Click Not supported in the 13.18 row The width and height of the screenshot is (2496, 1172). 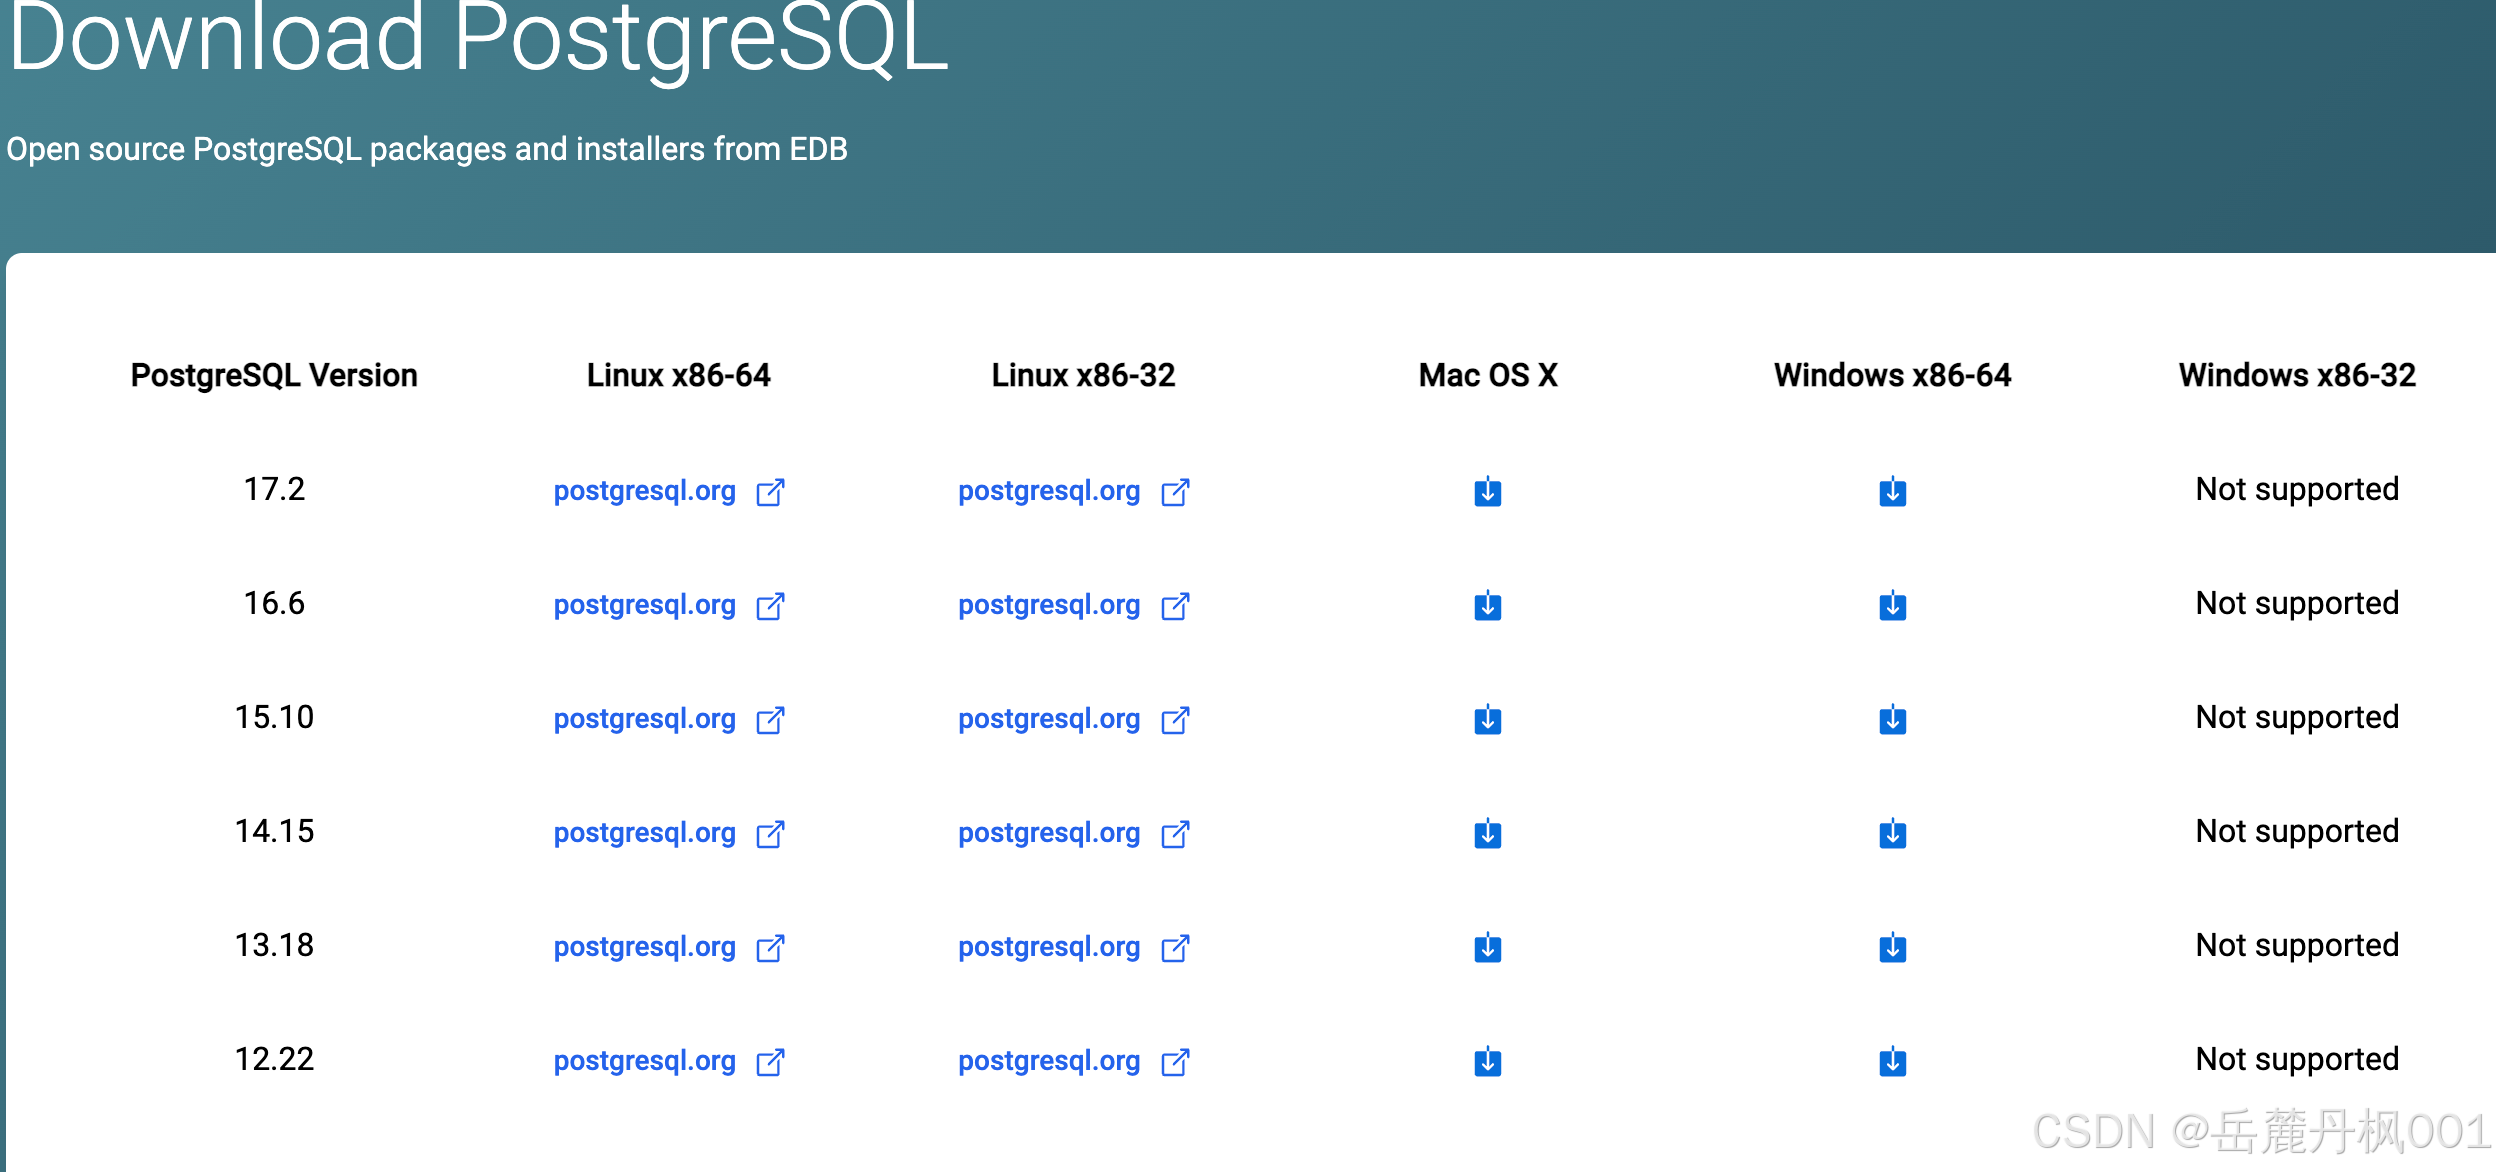2297,945
